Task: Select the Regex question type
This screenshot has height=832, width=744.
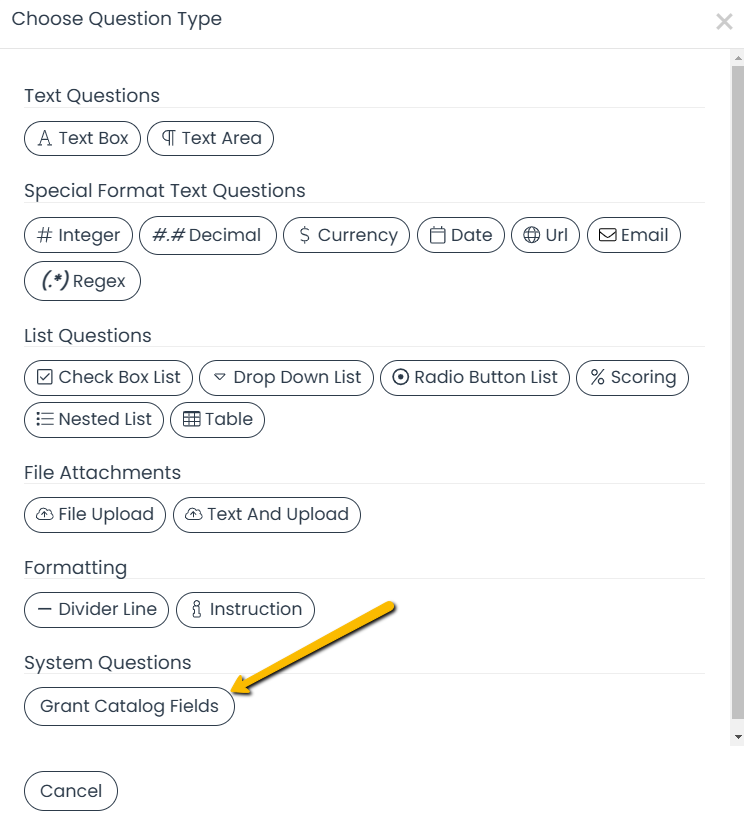Action: pos(82,281)
